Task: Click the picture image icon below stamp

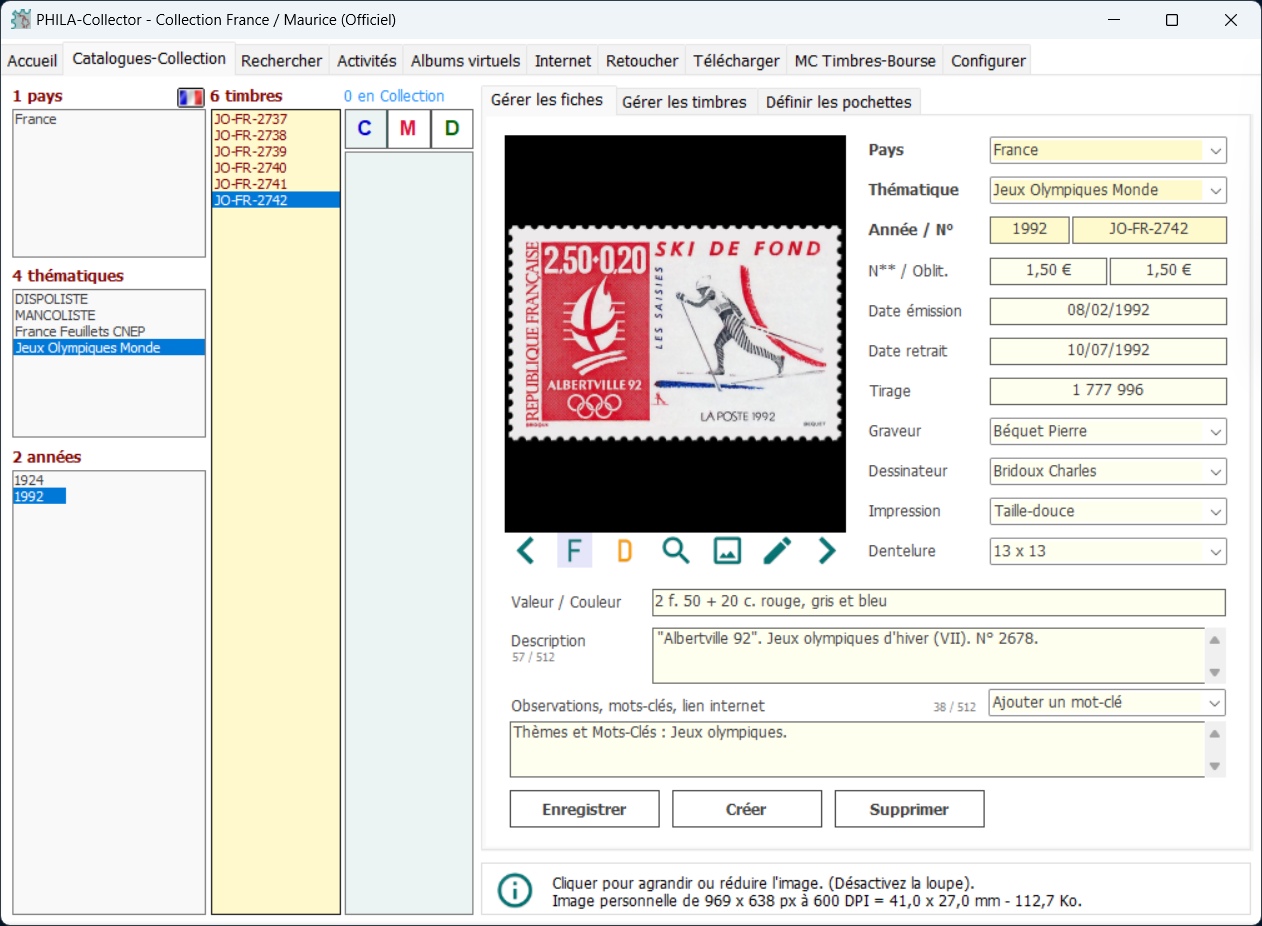Action: click(x=727, y=550)
